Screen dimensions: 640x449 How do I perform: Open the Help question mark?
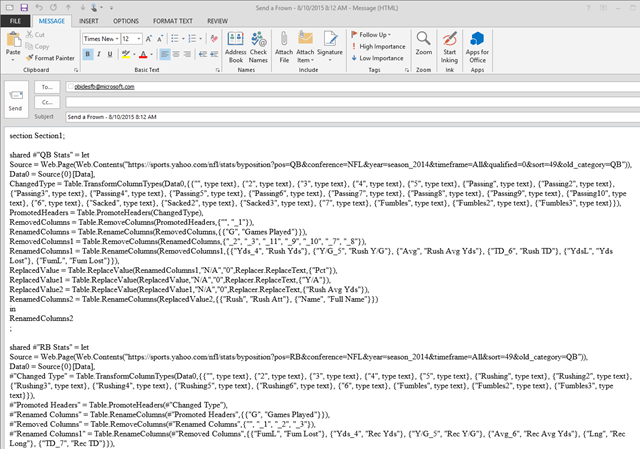pyautogui.click(x=588, y=8)
